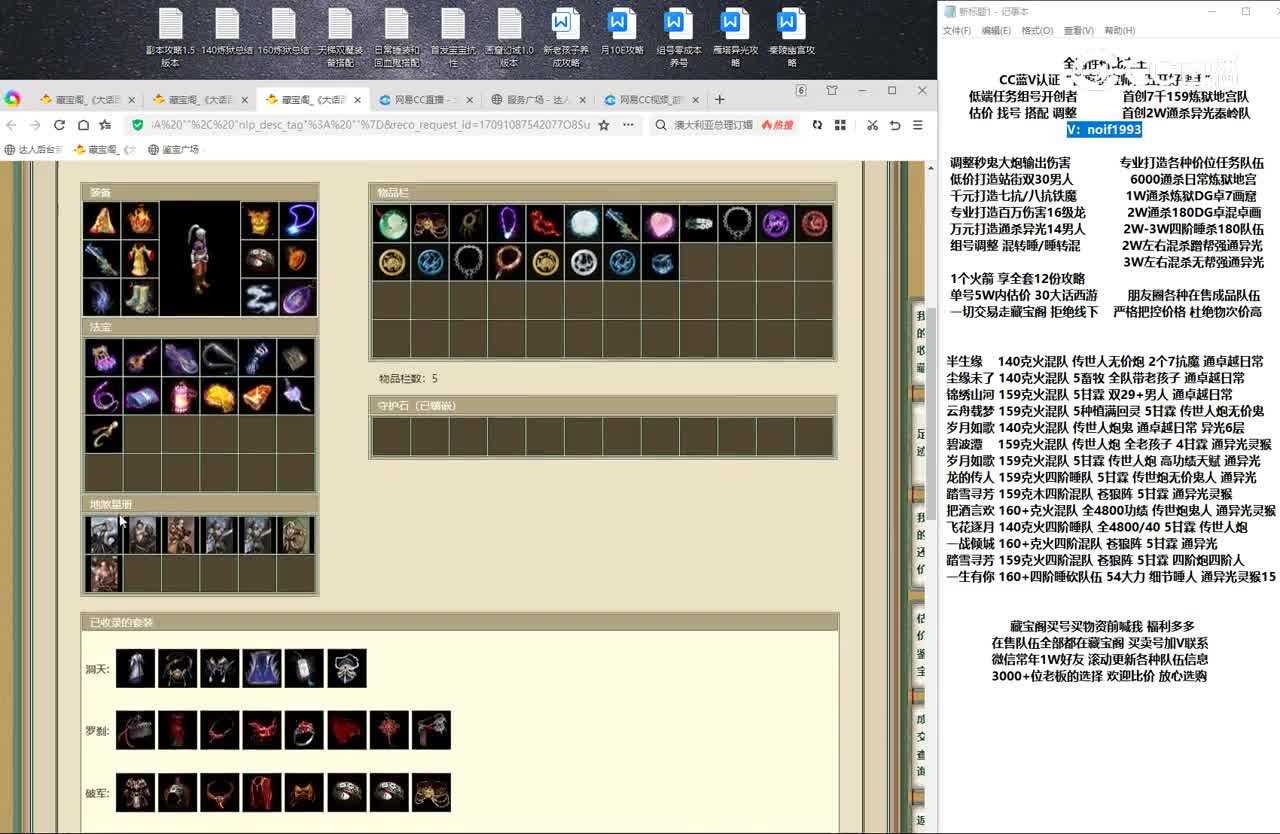This screenshot has height=834, width=1280.
Task: Open the browser hamburger main menu
Action: 917,125
